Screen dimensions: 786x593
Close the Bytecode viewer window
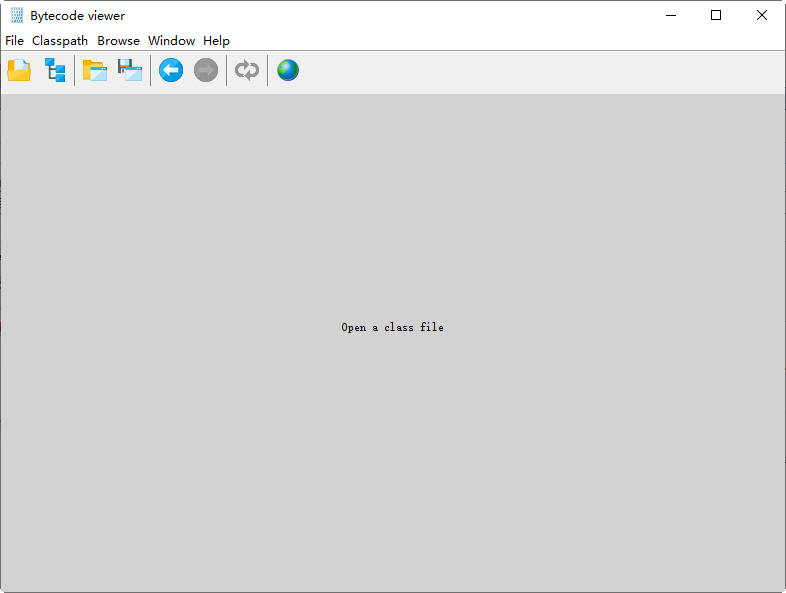tap(762, 16)
